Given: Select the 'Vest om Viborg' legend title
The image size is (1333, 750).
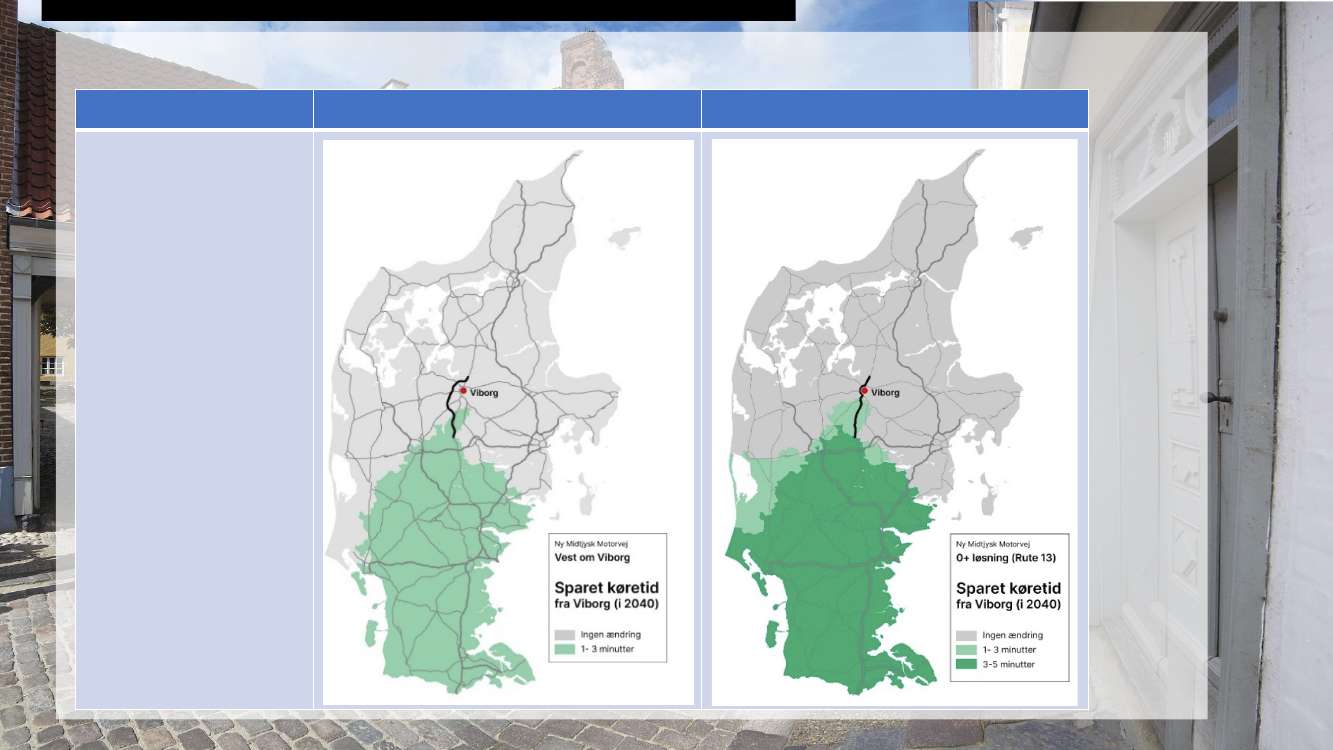Looking at the screenshot, I should click(592, 557).
